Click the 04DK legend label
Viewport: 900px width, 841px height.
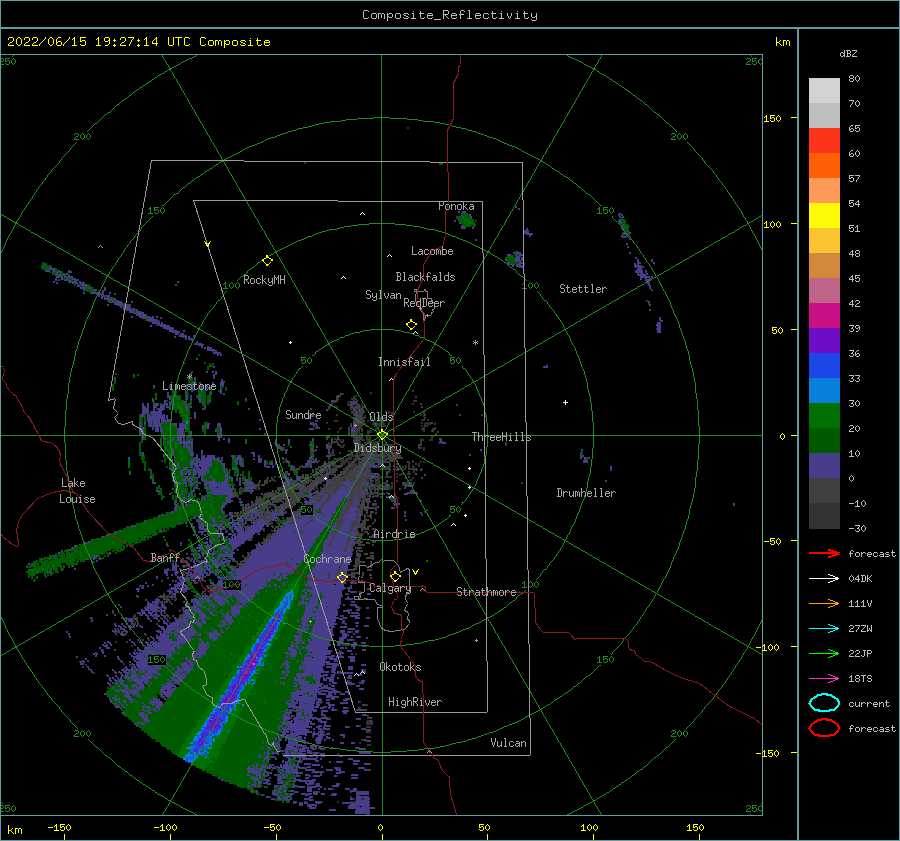point(860,579)
